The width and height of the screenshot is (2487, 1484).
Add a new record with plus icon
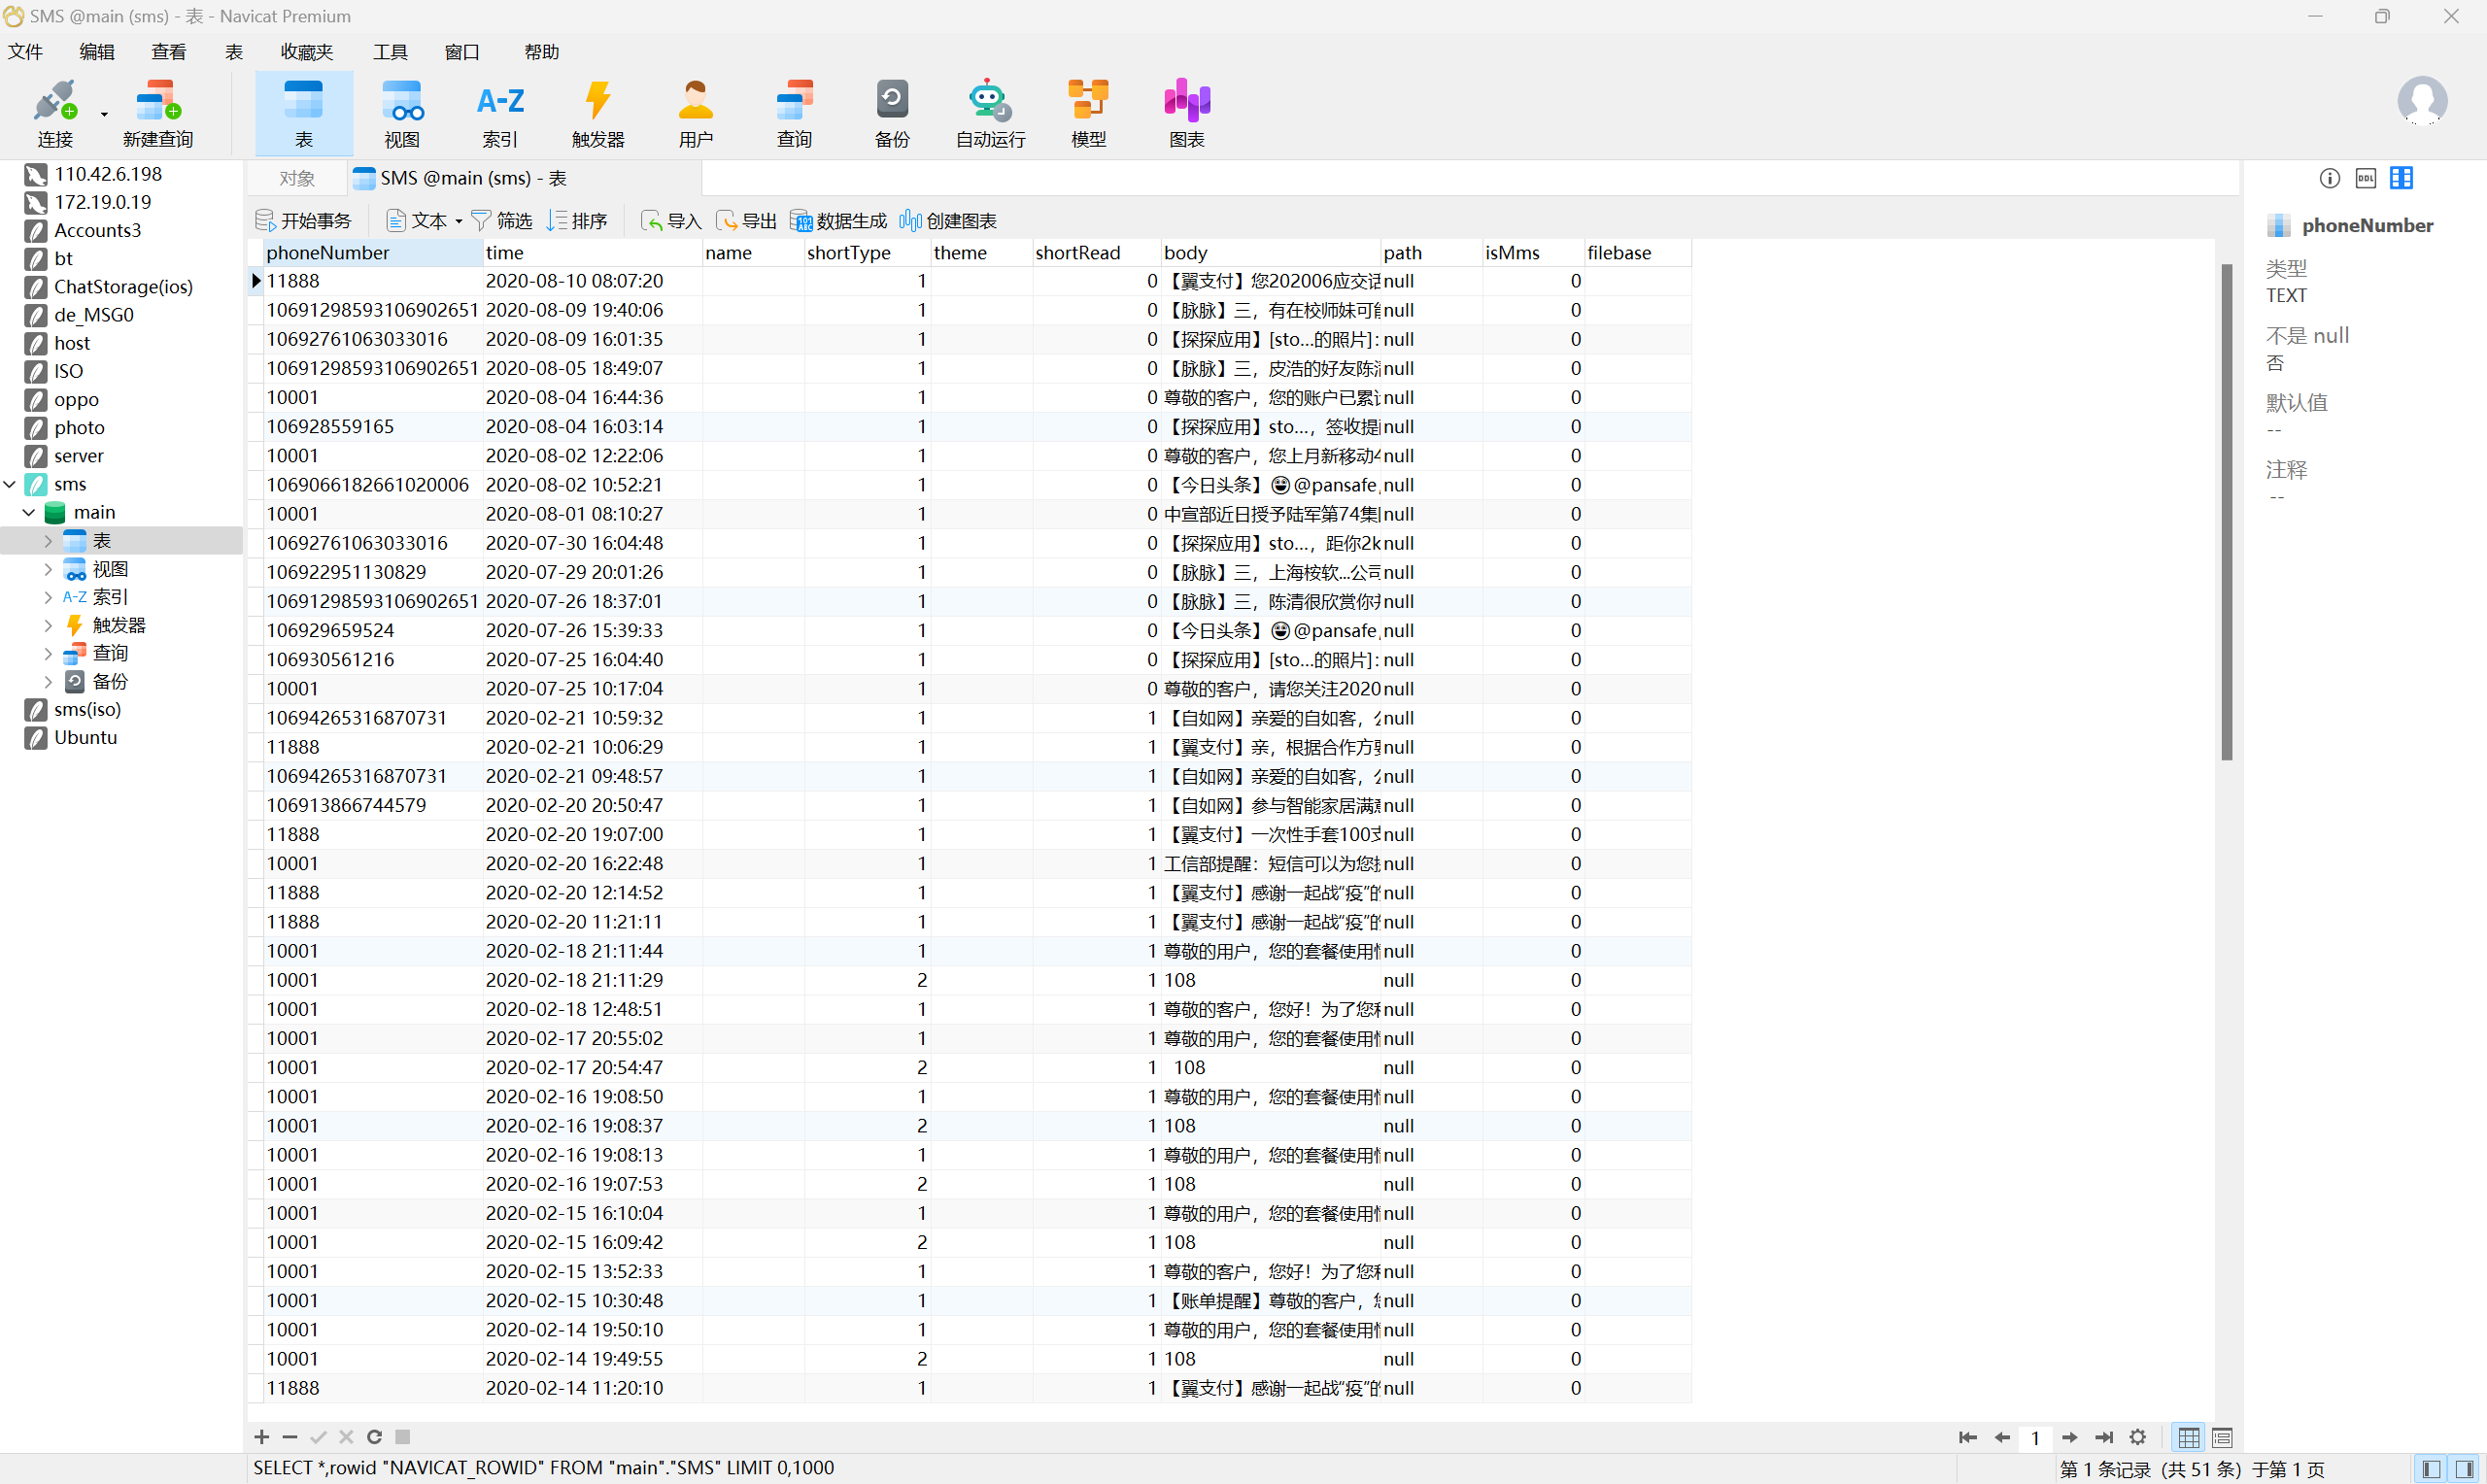coord(262,1437)
